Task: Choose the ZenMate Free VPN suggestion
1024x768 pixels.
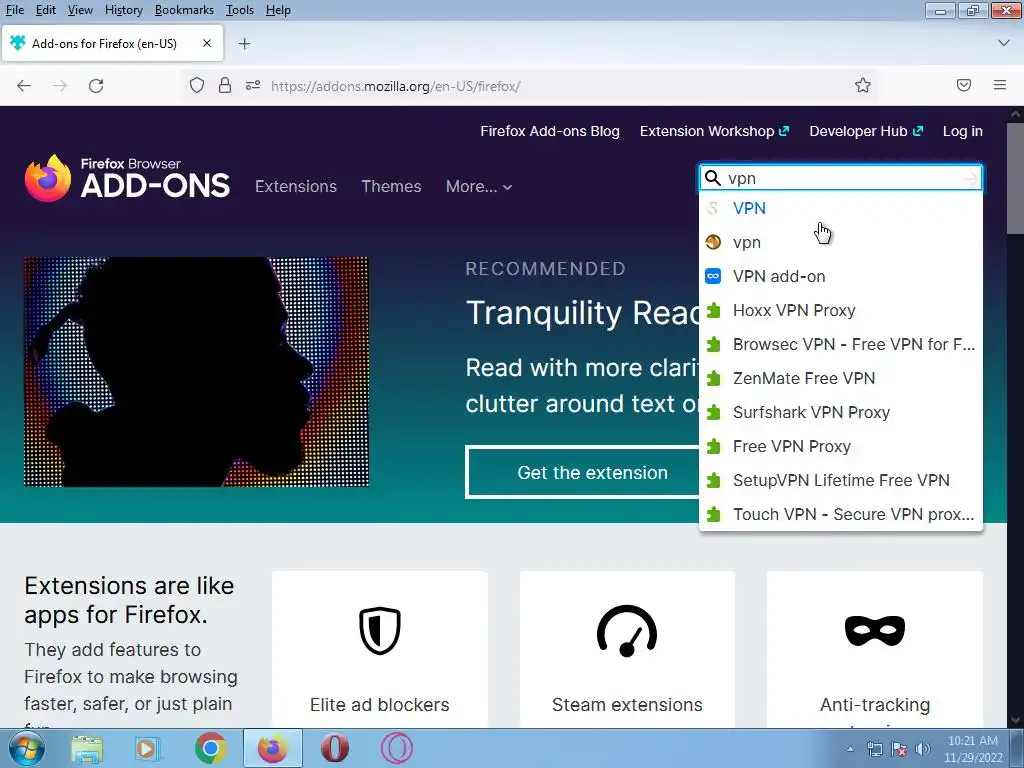Action: [x=840, y=378]
